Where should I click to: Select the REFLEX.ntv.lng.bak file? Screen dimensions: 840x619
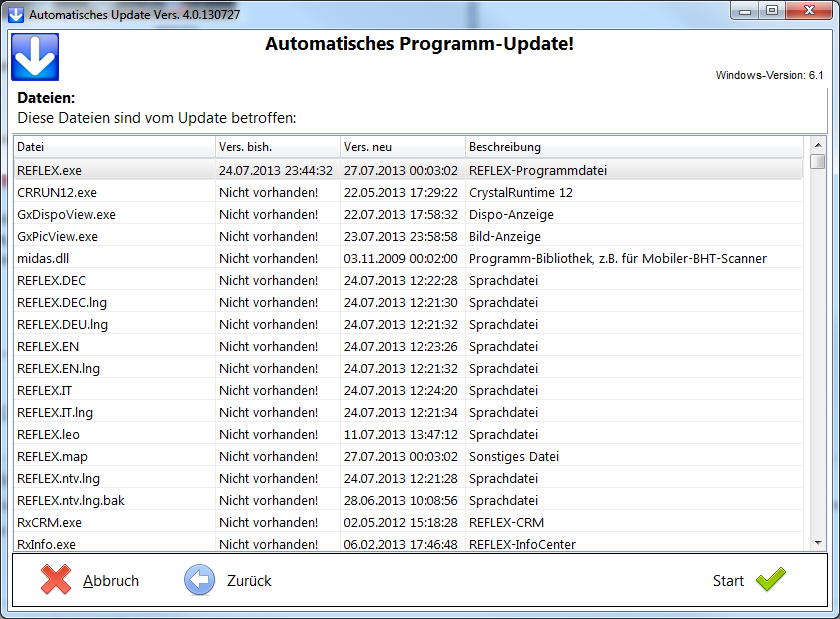point(408,500)
